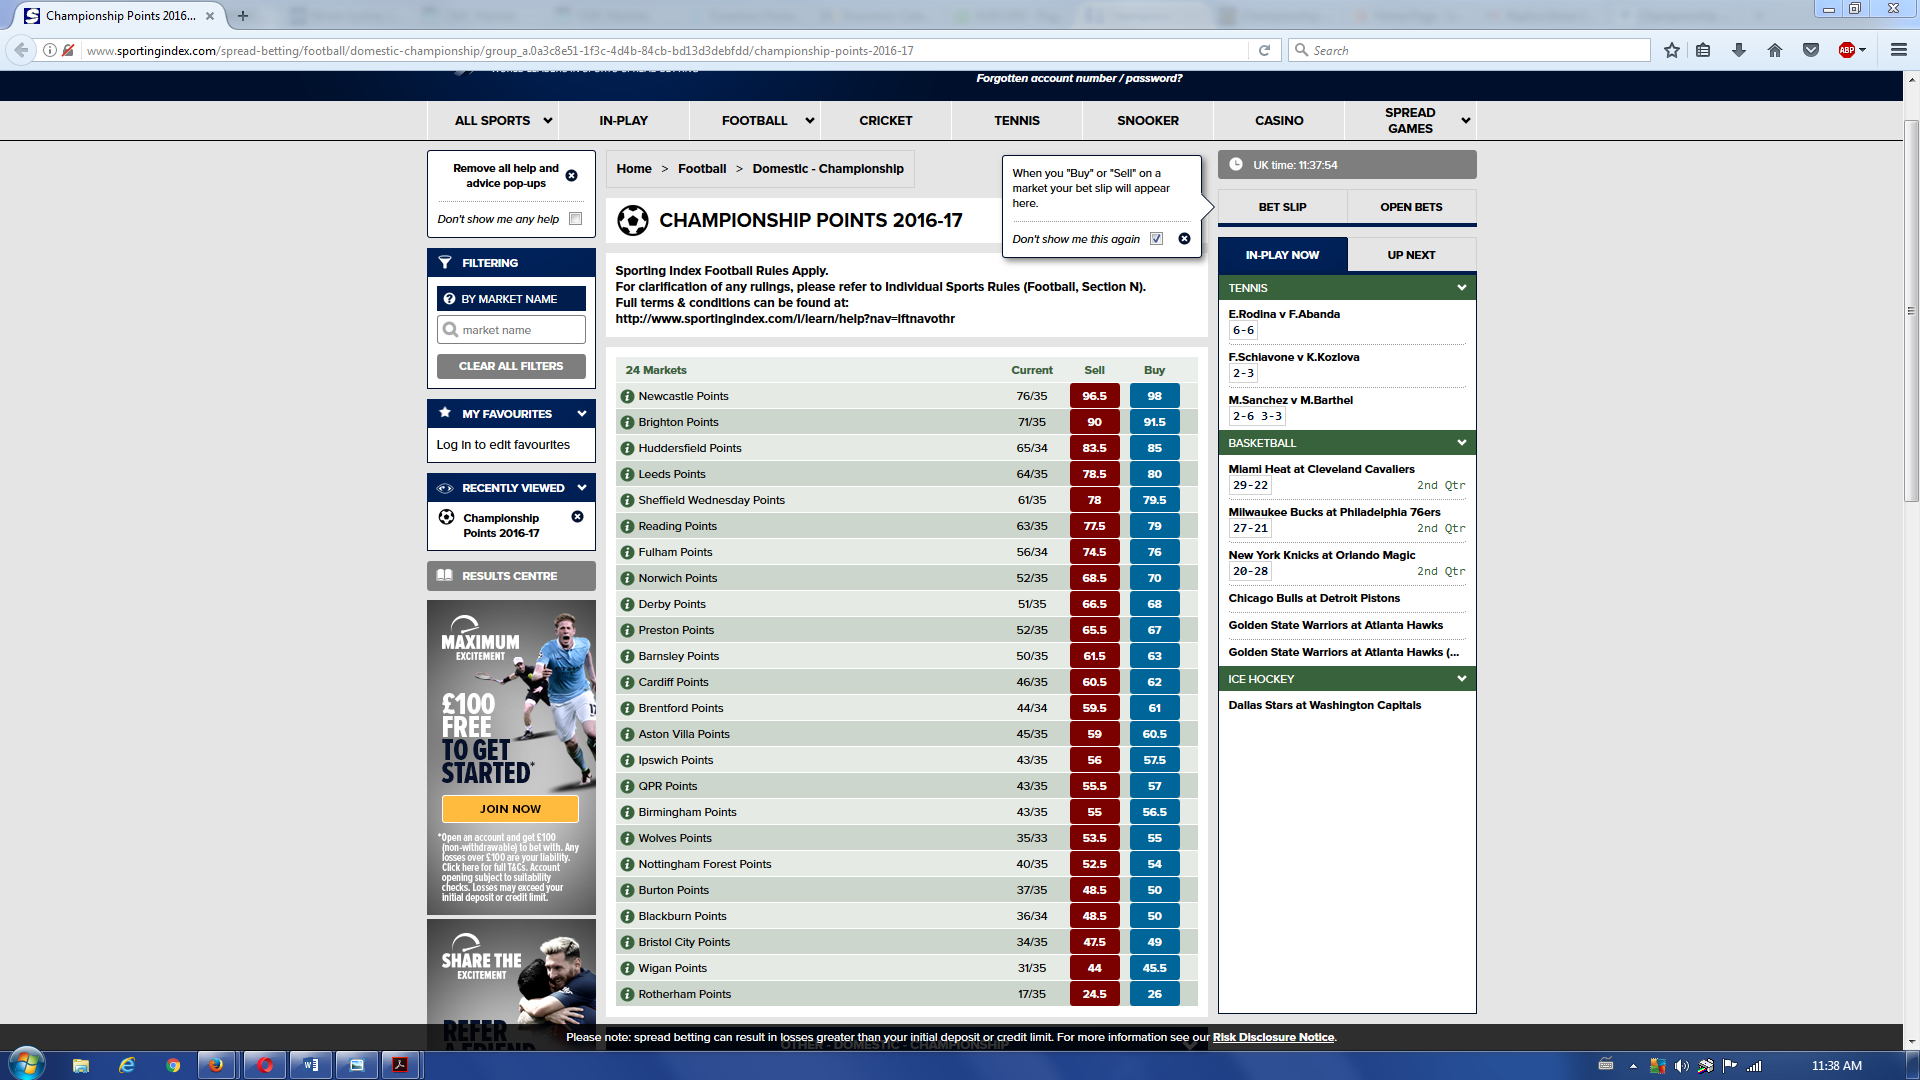This screenshot has height=1080, width=1920.
Task: Go to Football breadcrumb link
Action: (x=702, y=169)
